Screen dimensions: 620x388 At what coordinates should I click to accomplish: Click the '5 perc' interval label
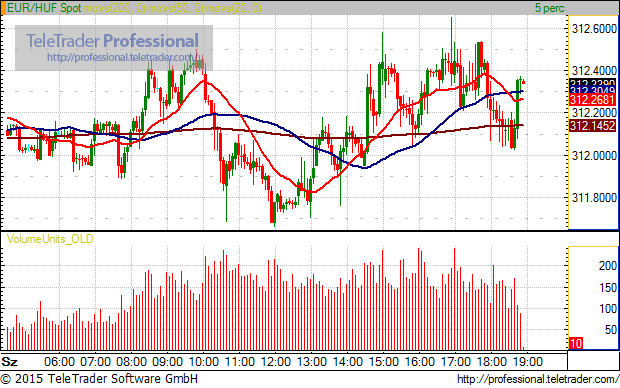point(550,8)
